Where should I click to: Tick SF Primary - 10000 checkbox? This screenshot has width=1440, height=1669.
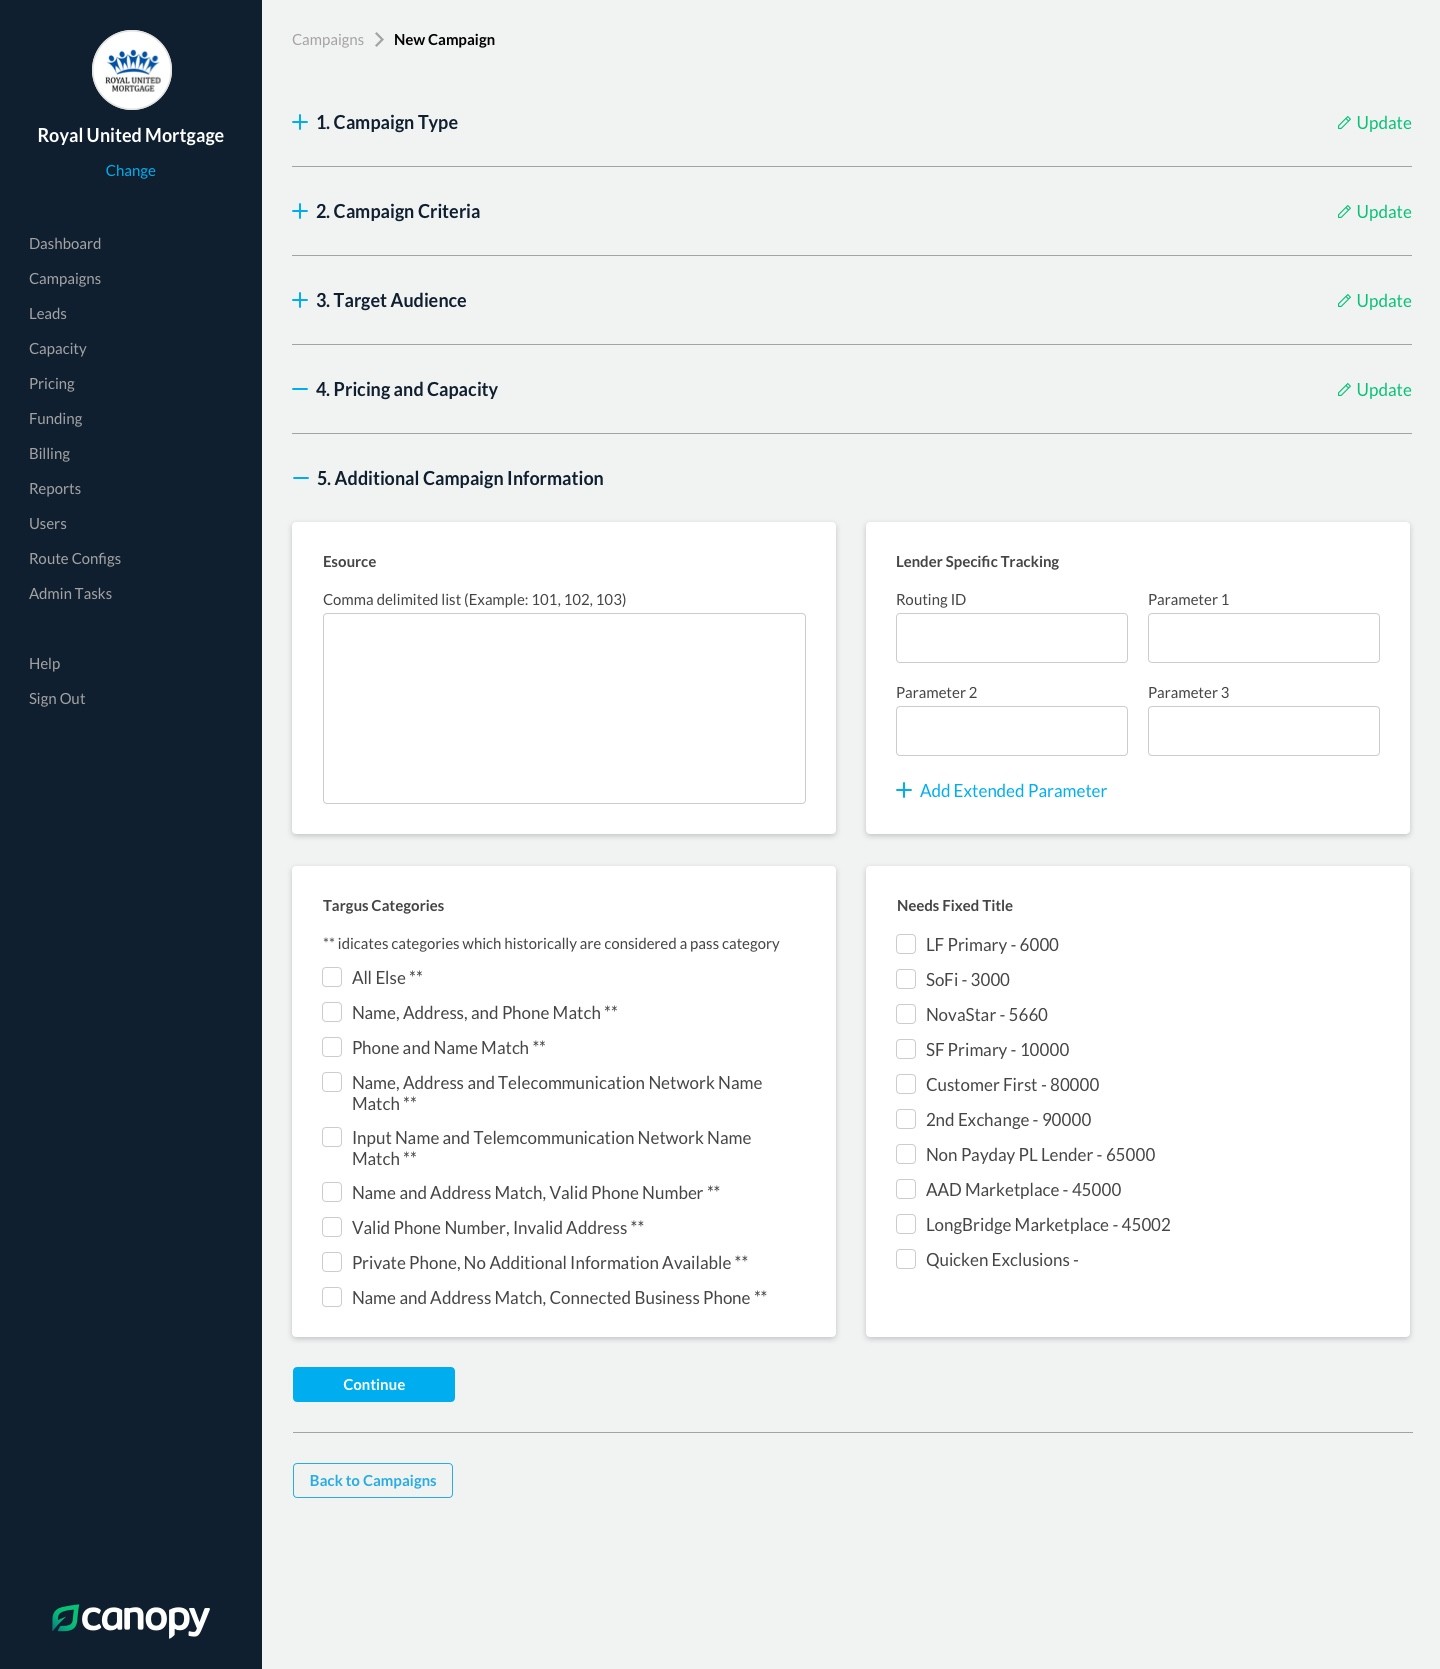(906, 1049)
